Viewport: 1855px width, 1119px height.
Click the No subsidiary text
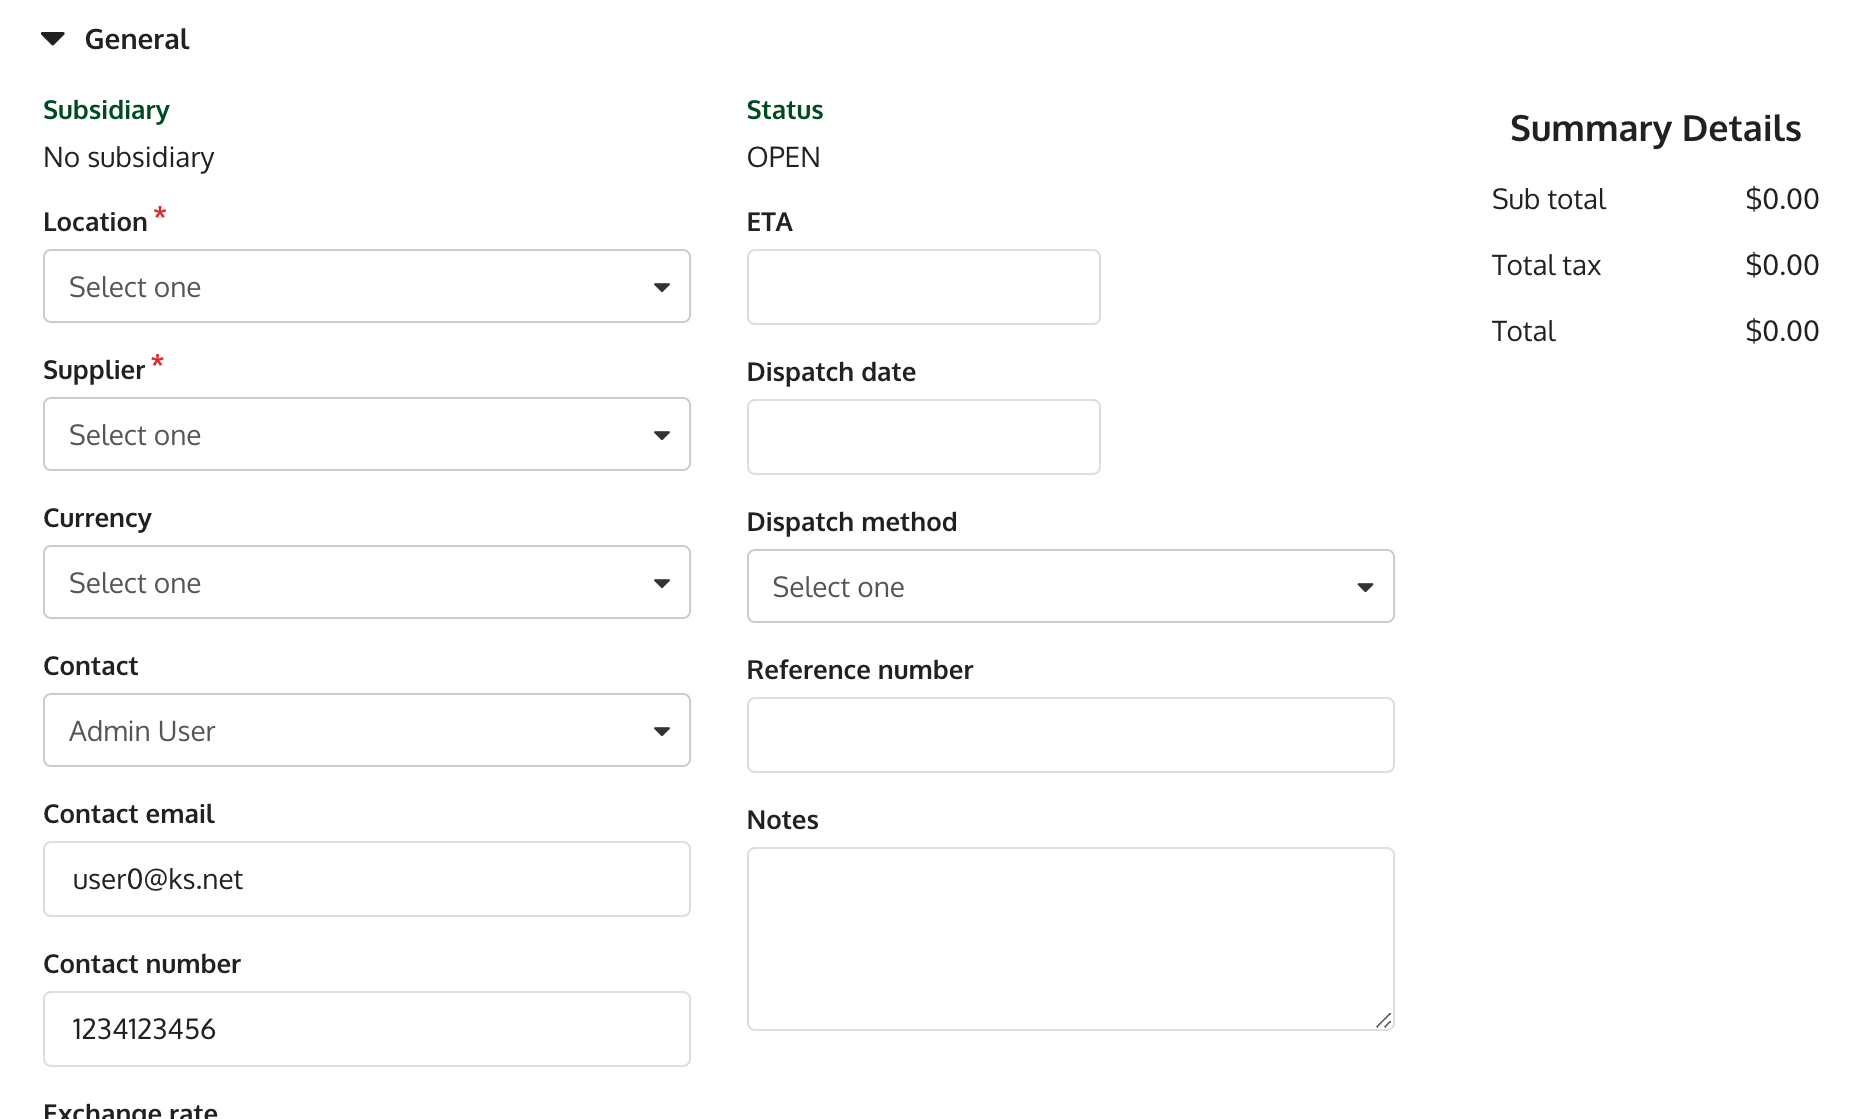tap(129, 158)
